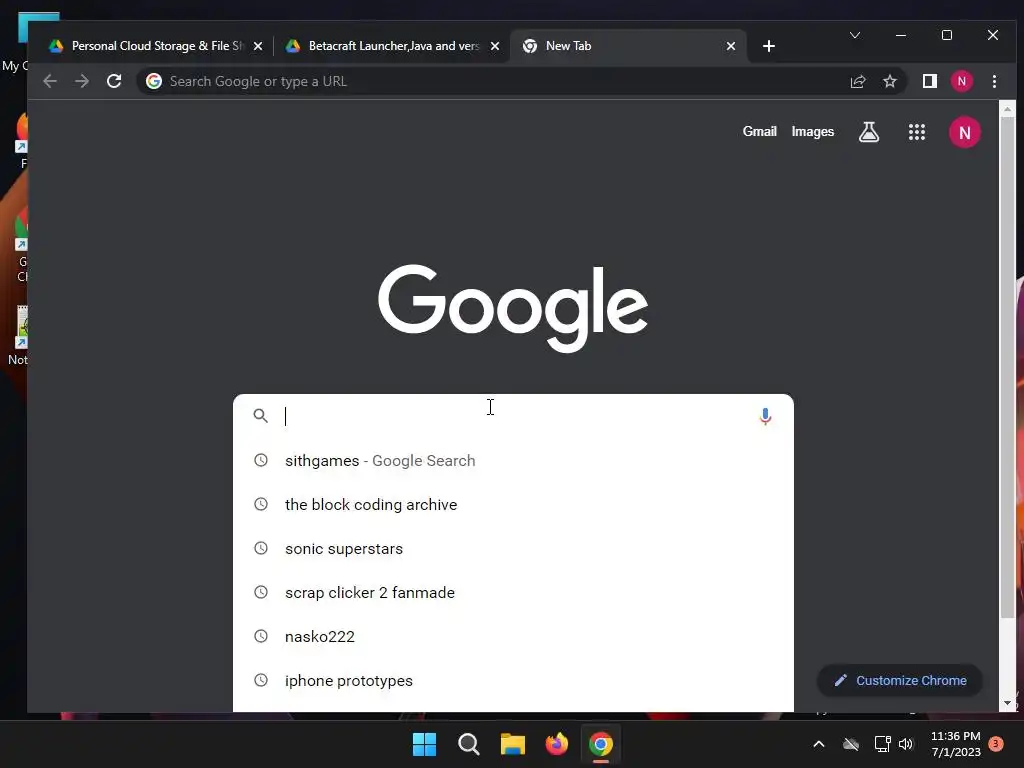1024x768 pixels.
Task: Pick the nasko222 suggestion
Action: [x=513, y=636]
